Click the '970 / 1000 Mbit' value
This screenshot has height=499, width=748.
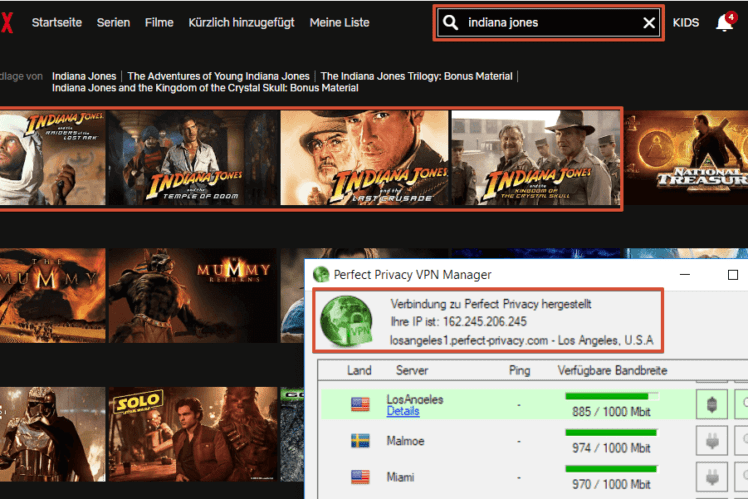(611, 484)
